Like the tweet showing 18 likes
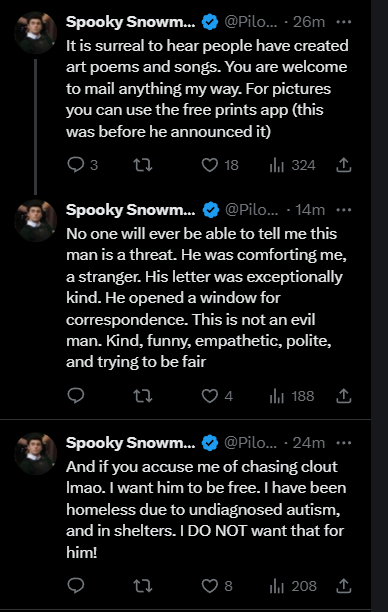 click(220, 165)
